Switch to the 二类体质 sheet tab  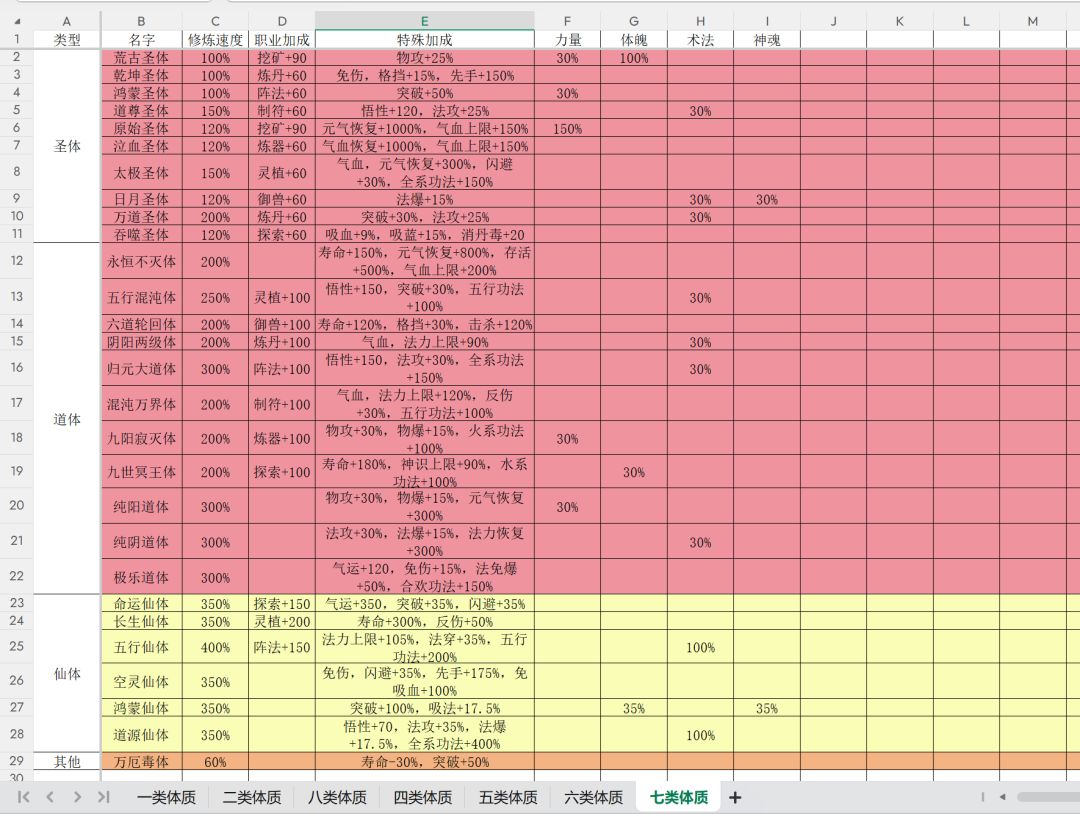pyautogui.click(x=251, y=797)
